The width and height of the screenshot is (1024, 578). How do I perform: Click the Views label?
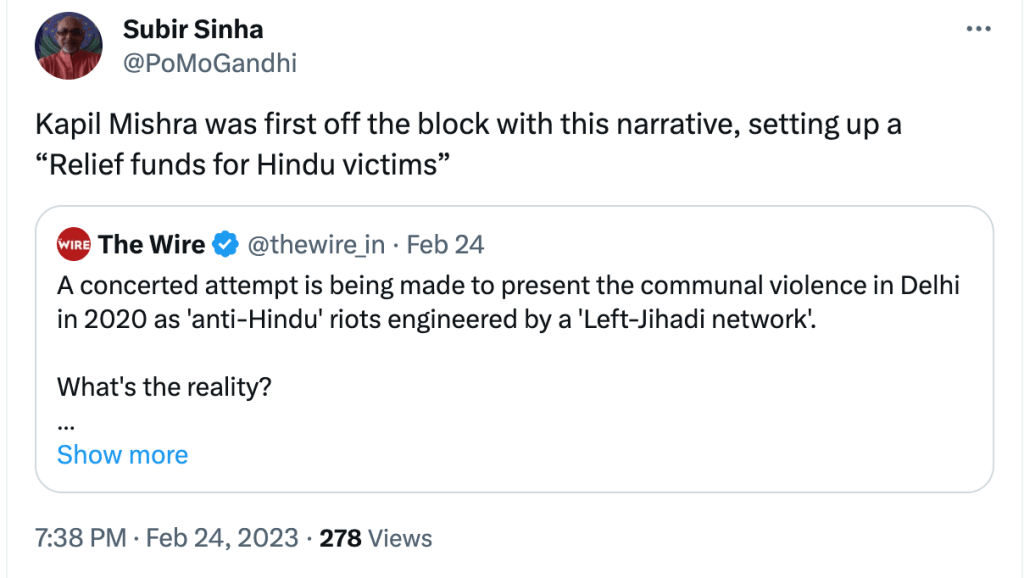[400, 538]
